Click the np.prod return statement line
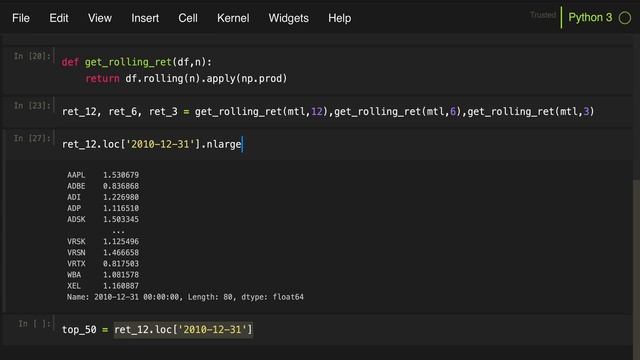This screenshot has width=640, height=360. point(186,78)
